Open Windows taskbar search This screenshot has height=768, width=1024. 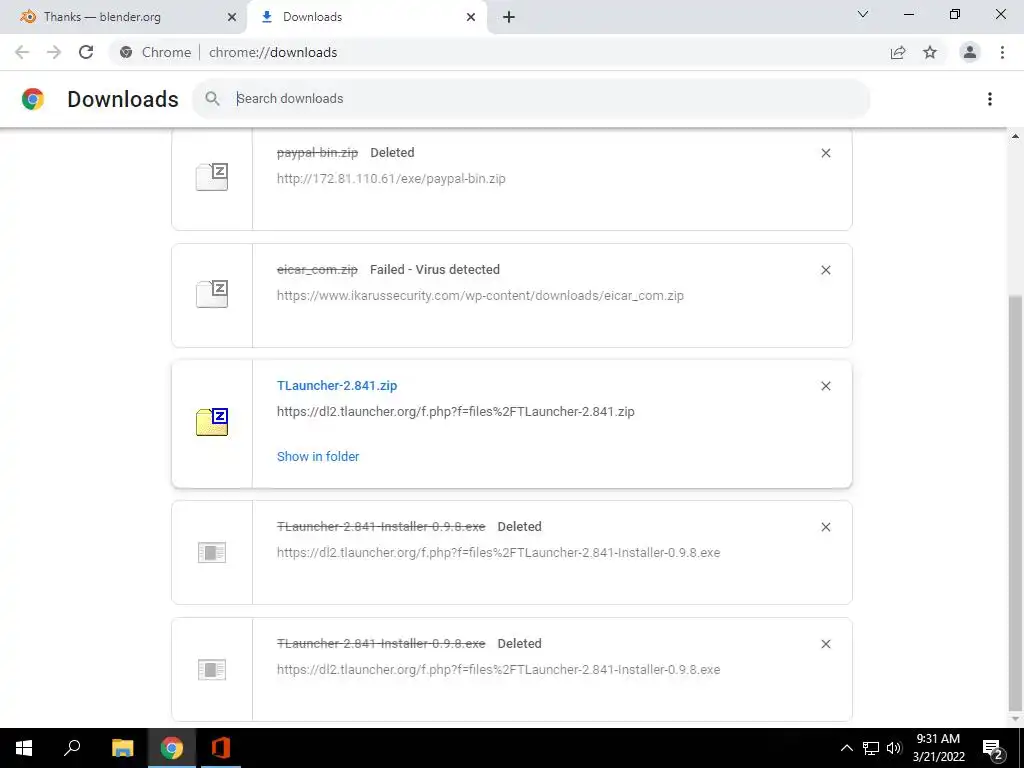pos(72,748)
